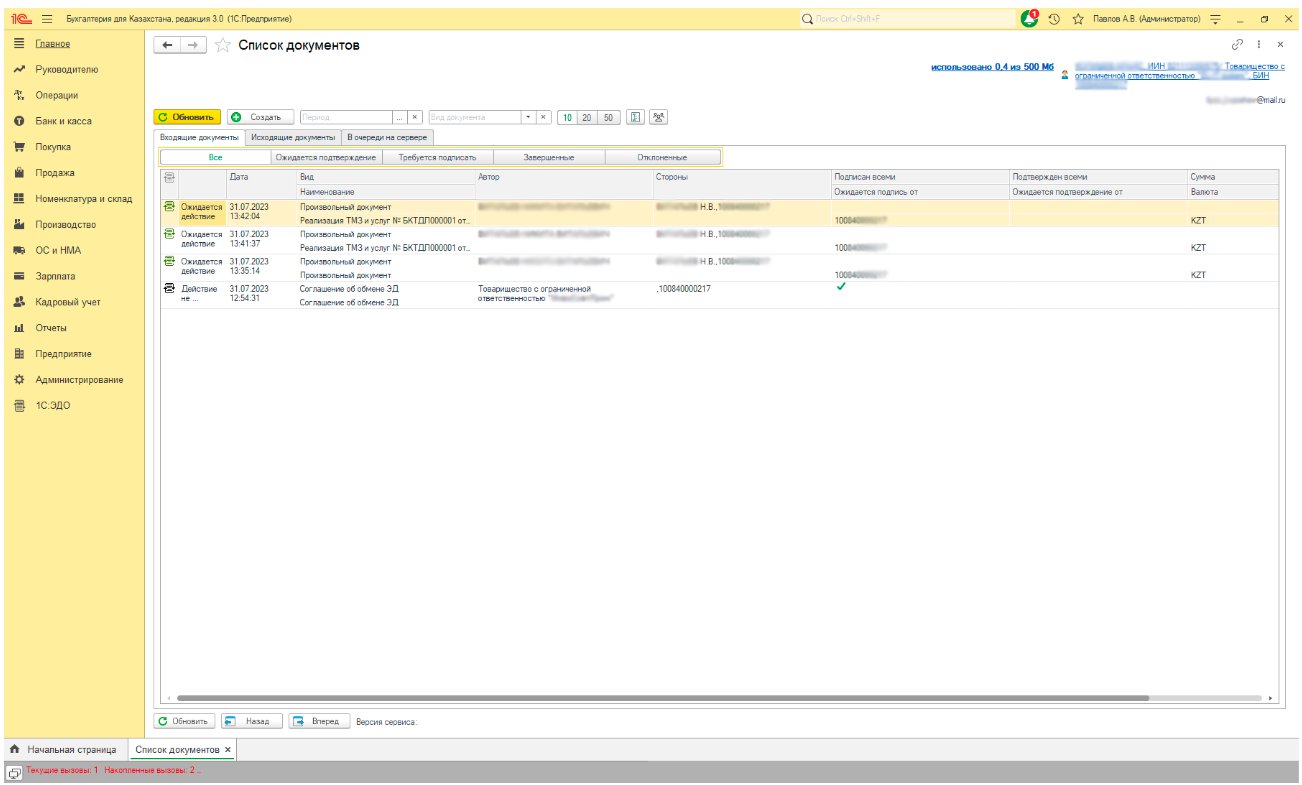Add Список документов to favorites star

pyautogui.click(x=223, y=46)
